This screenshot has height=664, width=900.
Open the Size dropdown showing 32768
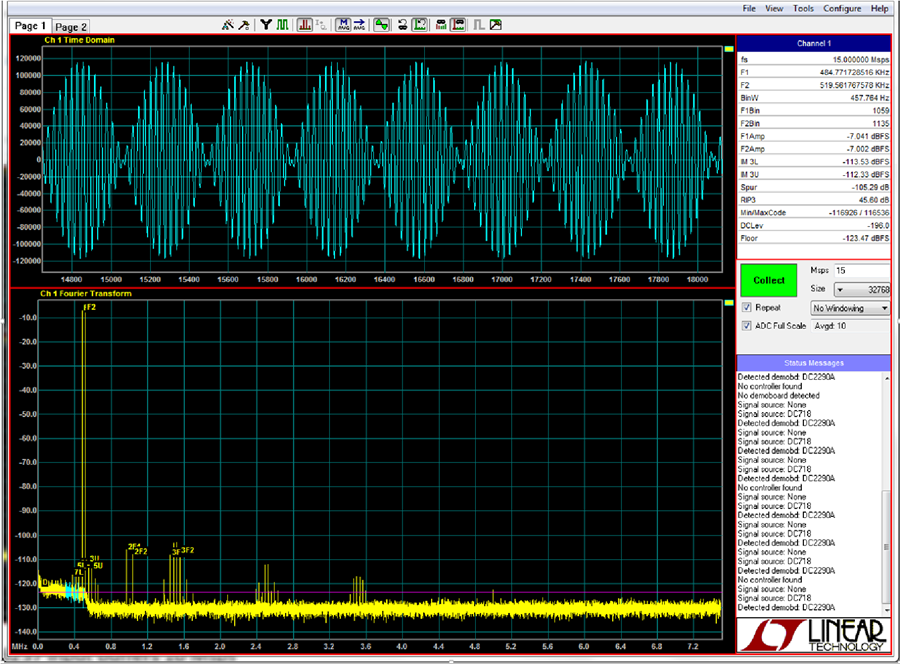pos(862,289)
